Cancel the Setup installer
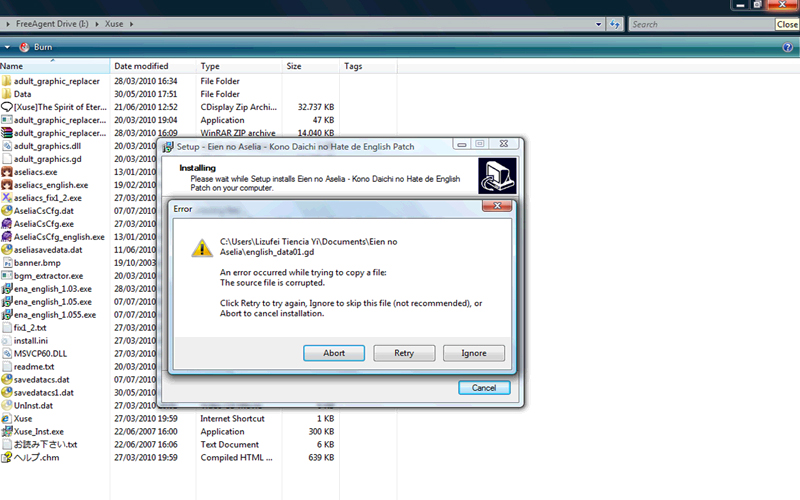The image size is (800, 500). click(484, 388)
